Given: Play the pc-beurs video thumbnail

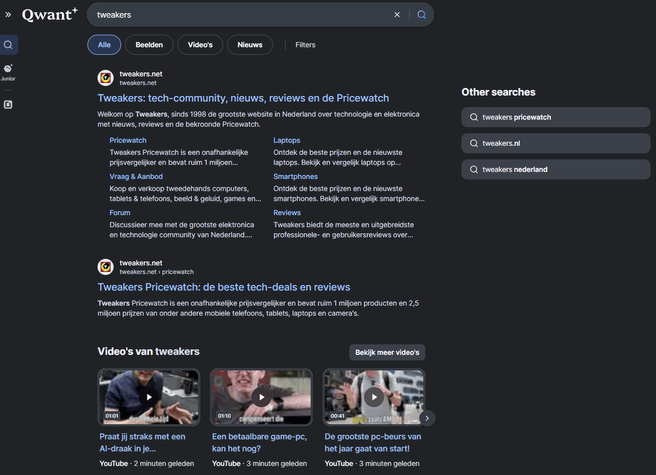Looking at the screenshot, I should tap(374, 397).
